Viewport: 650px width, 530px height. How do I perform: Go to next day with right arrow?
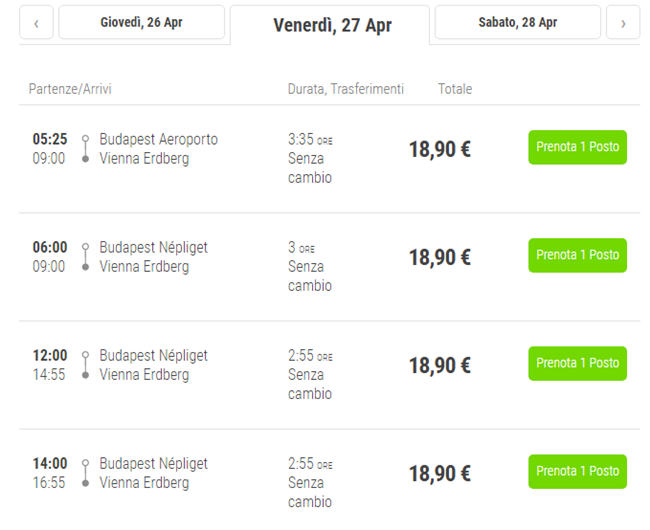point(623,23)
